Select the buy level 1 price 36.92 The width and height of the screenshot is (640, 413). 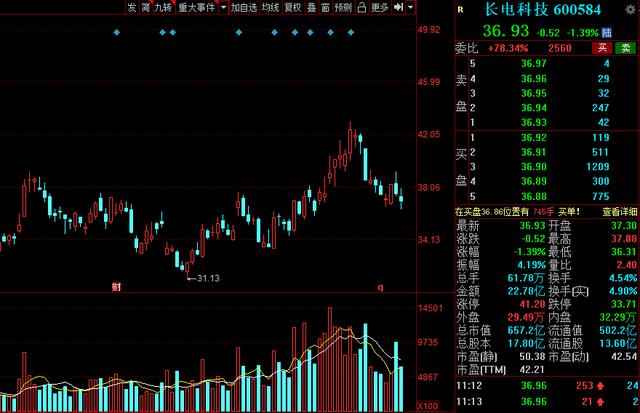click(x=533, y=138)
